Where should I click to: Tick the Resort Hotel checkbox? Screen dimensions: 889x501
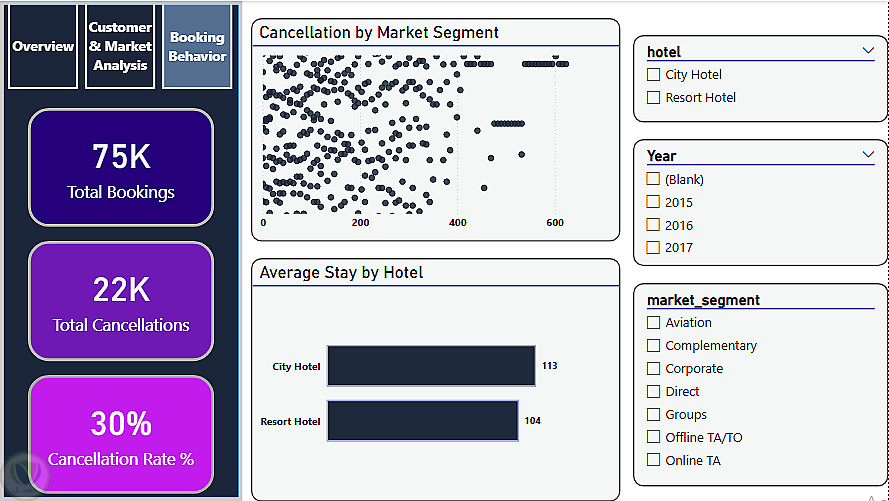(654, 98)
